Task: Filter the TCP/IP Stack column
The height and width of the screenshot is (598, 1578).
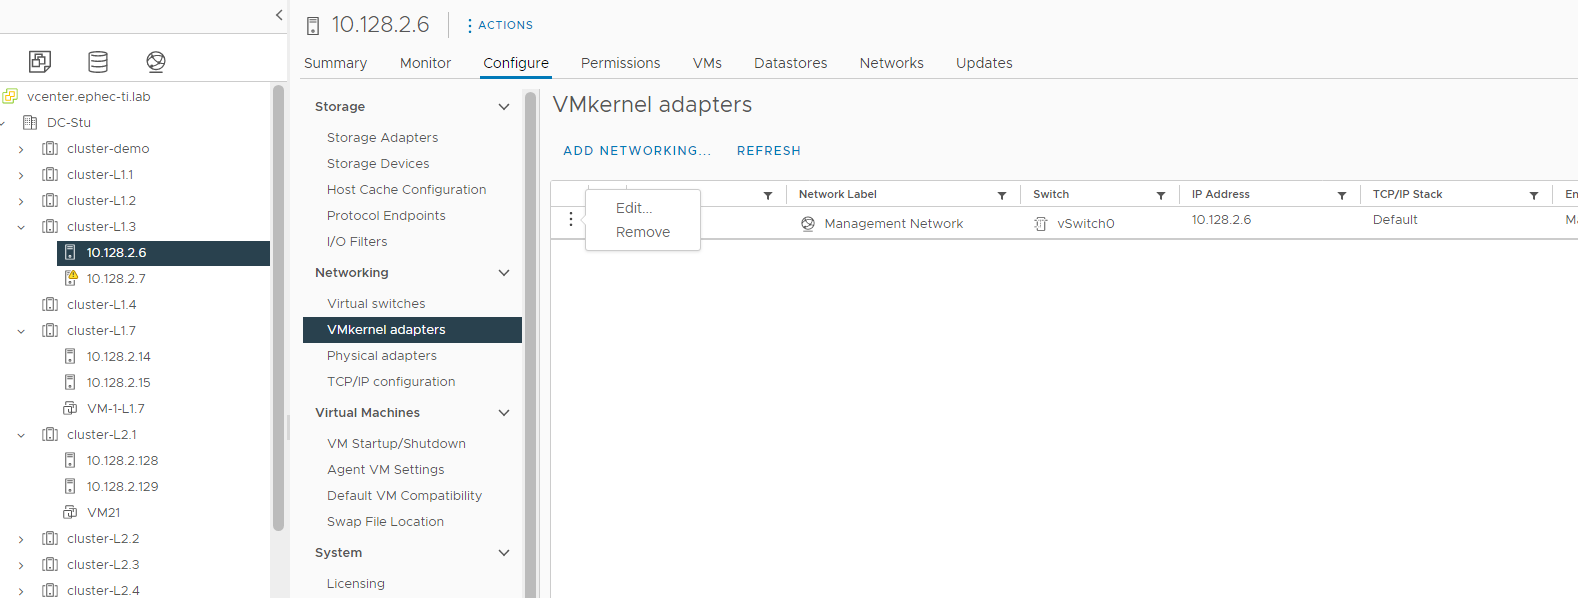Action: coord(1534,196)
